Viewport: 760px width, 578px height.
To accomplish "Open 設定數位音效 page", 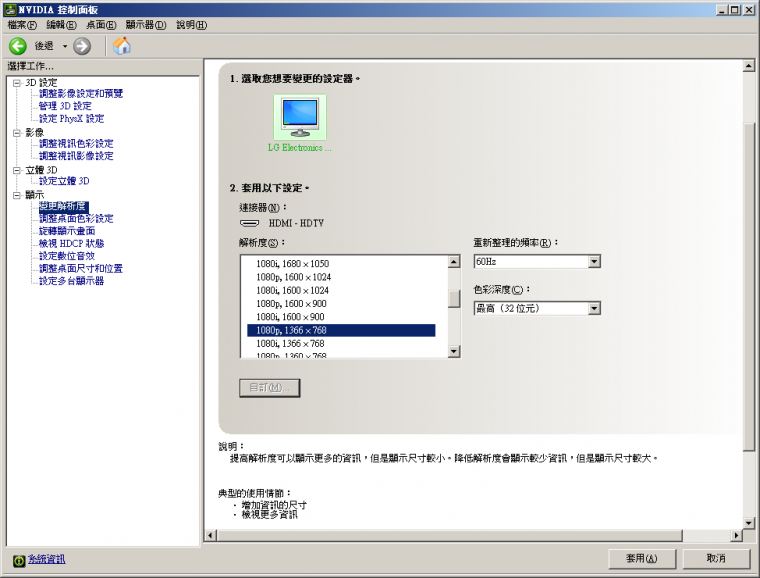I will pyautogui.click(x=67, y=256).
